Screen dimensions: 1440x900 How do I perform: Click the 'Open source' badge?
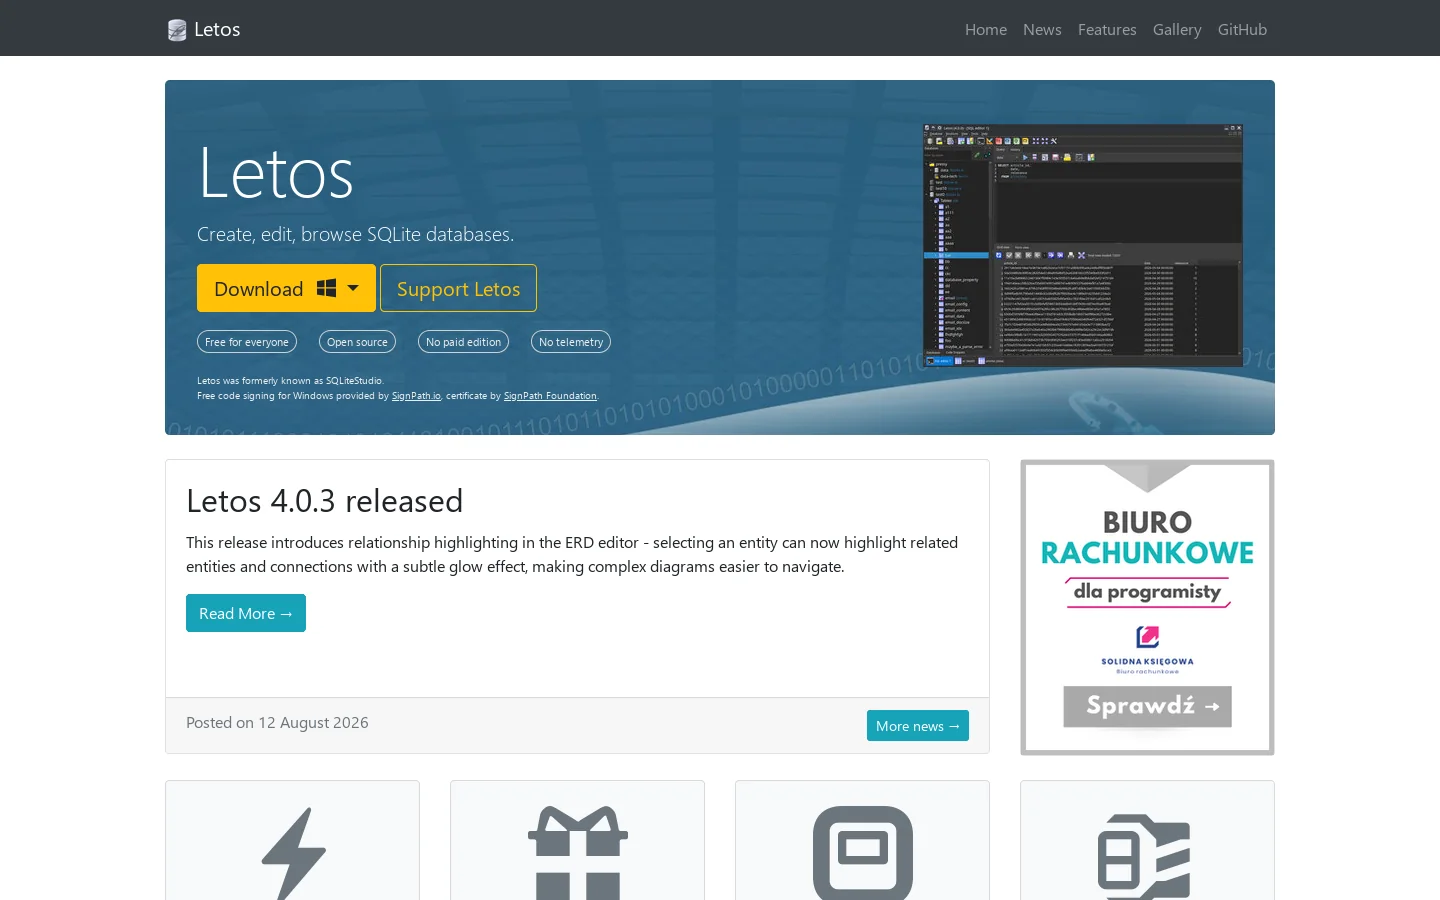point(357,342)
